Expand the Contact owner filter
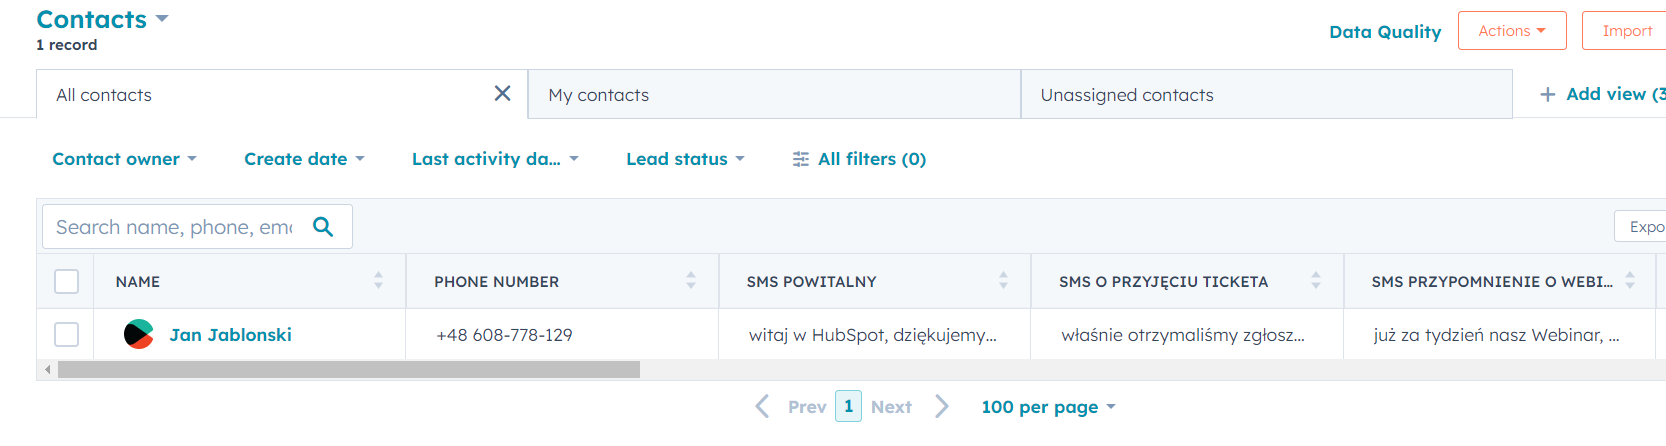This screenshot has width=1666, height=446. click(x=124, y=159)
